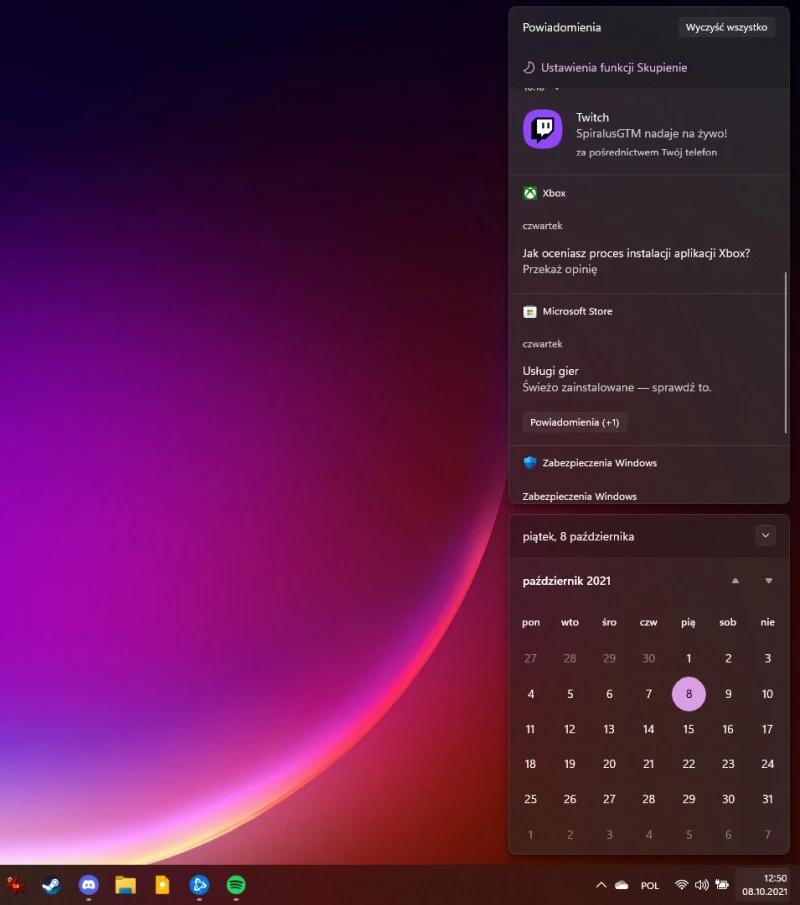
Task: Click the Twitch notification icon
Action: tap(542, 129)
